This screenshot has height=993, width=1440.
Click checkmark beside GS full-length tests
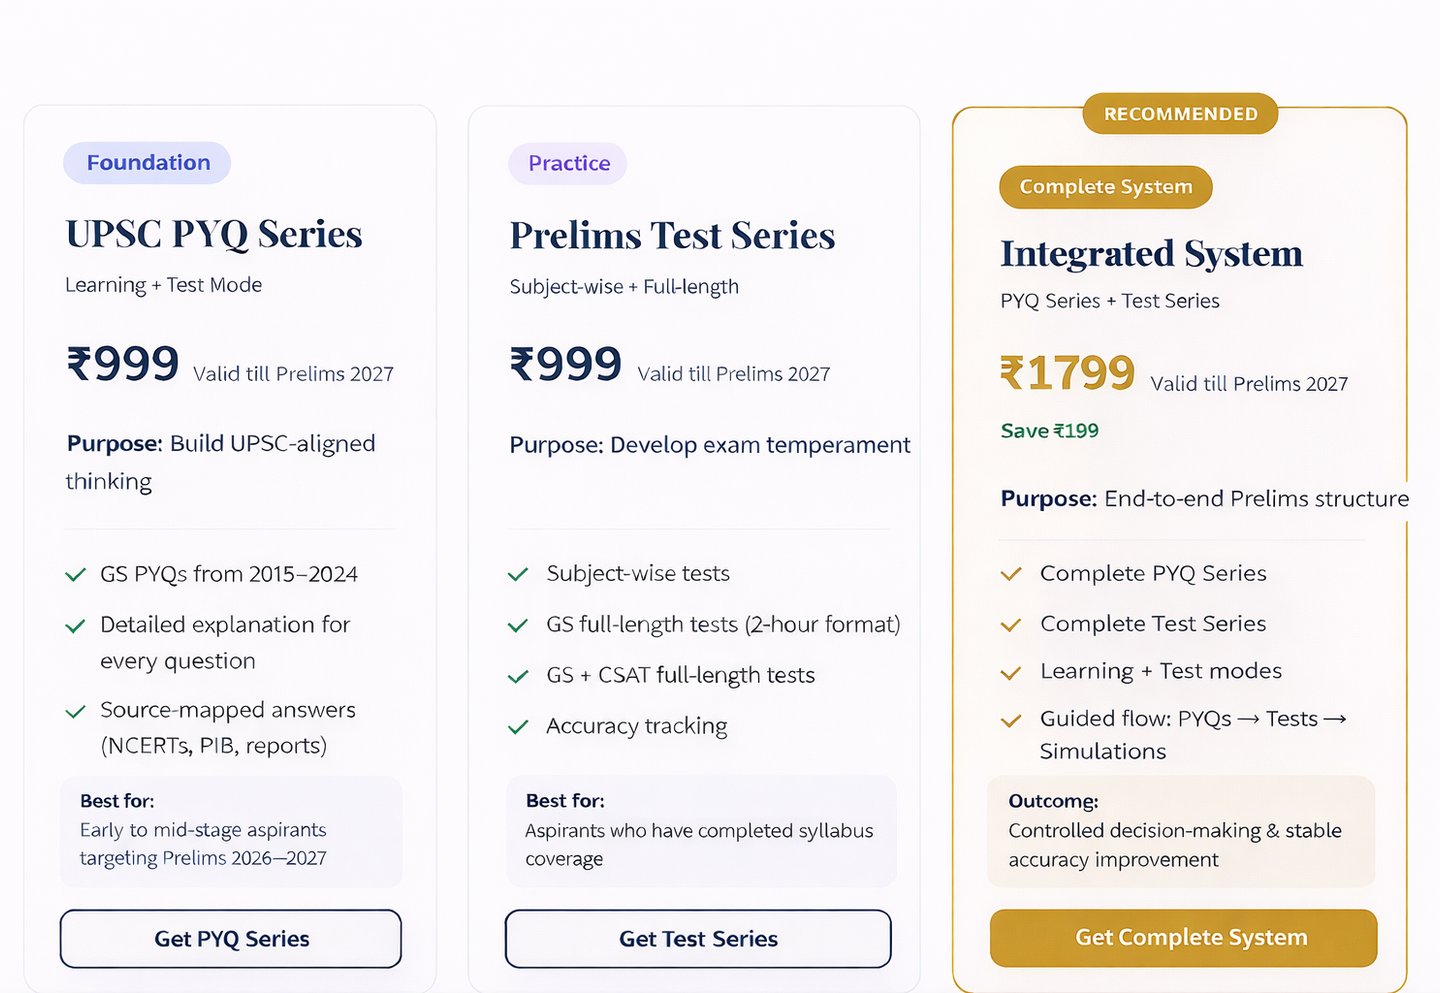[x=518, y=626]
